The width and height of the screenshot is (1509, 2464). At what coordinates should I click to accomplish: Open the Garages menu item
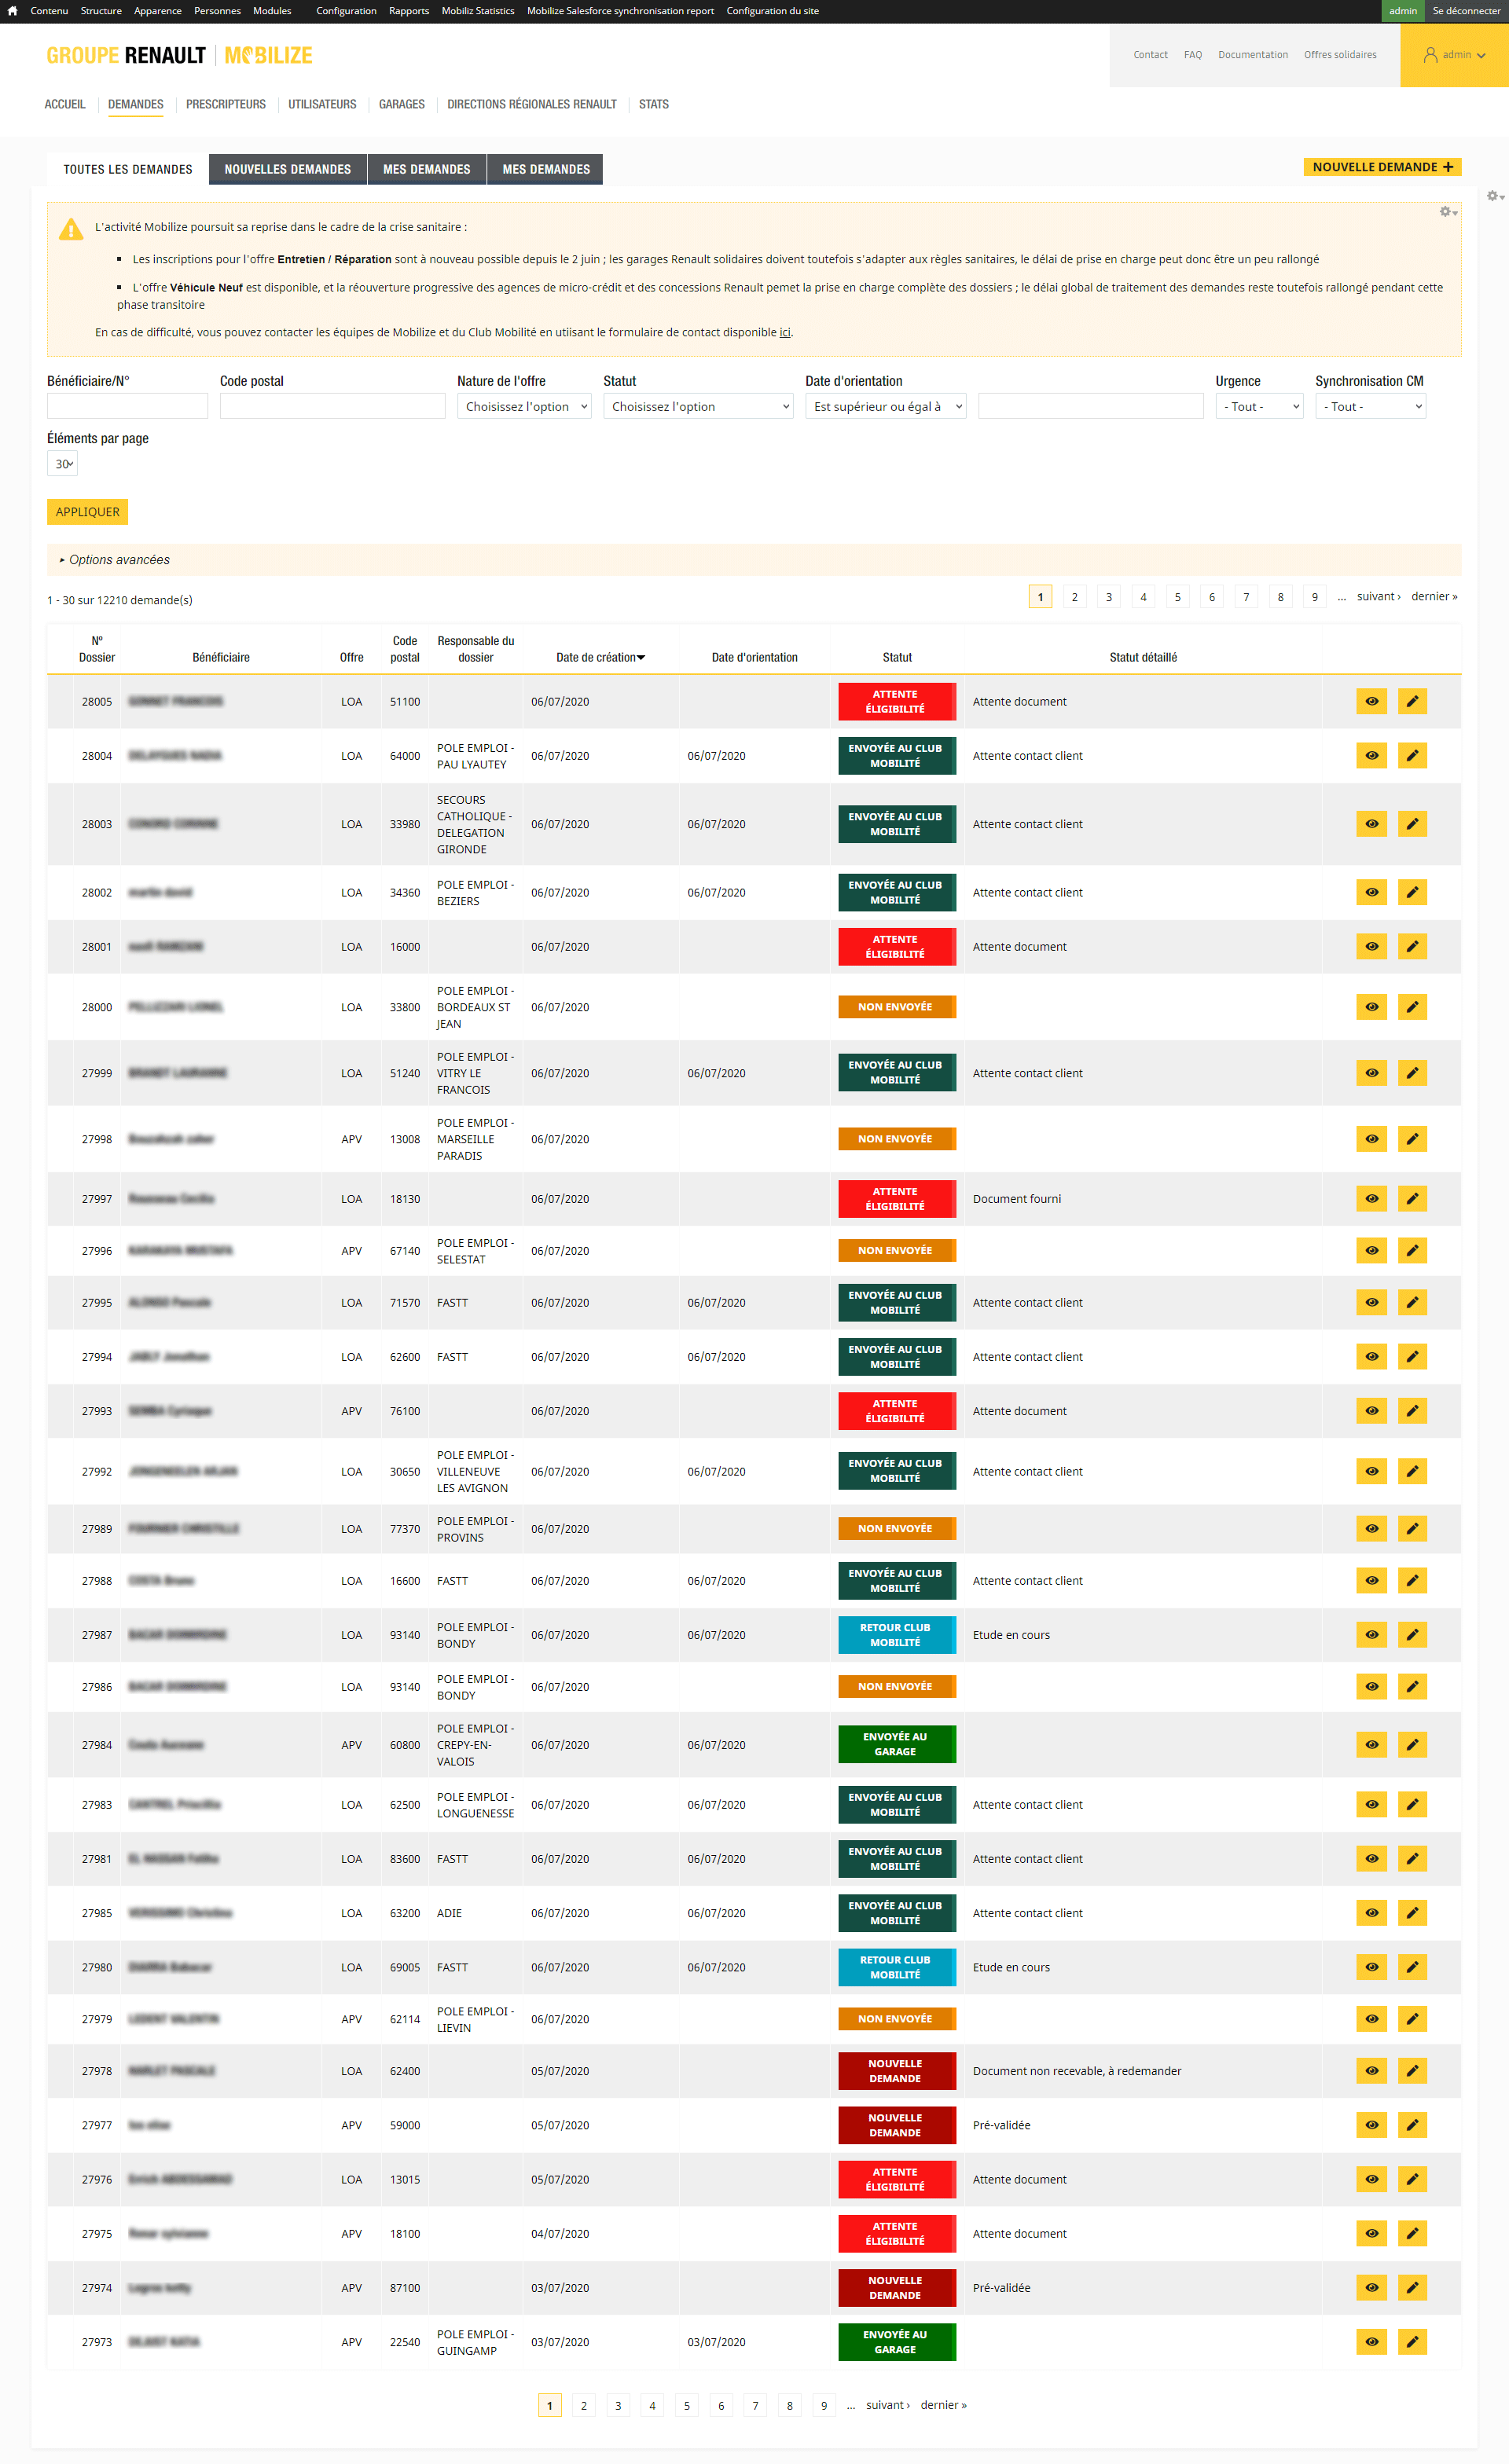point(401,104)
